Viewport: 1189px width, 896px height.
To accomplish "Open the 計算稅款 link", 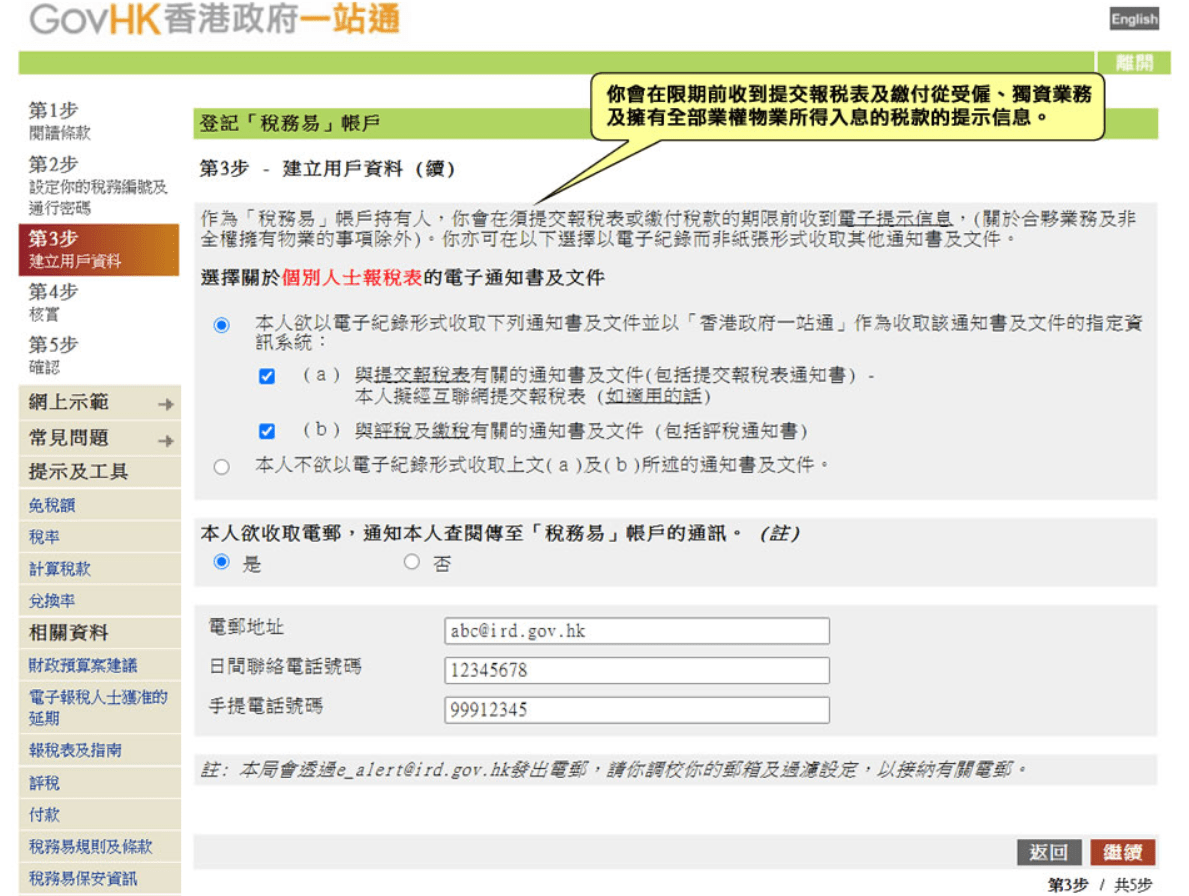I will pyautogui.click(x=60, y=569).
